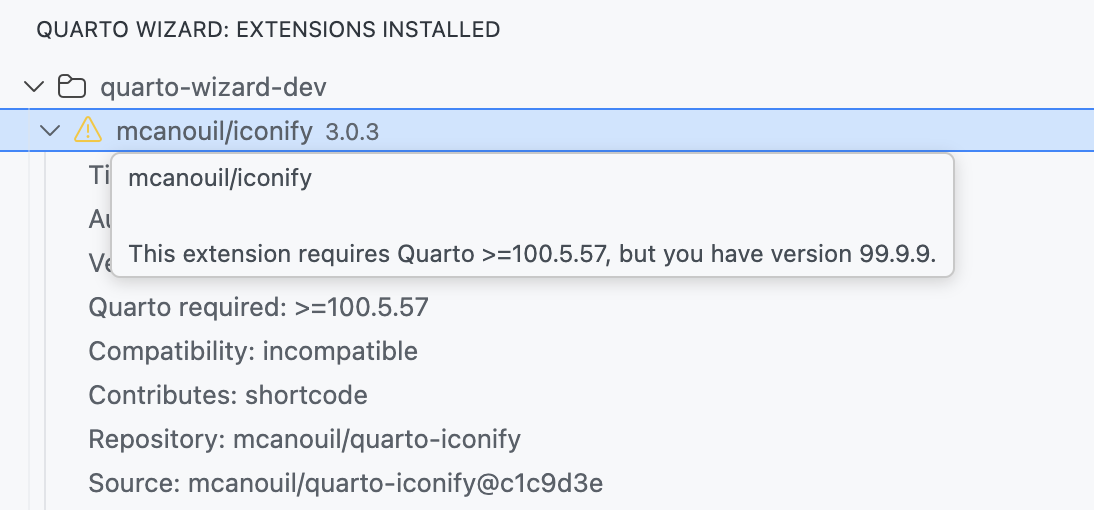Select the mcanouil/iconify extension name

(214, 130)
